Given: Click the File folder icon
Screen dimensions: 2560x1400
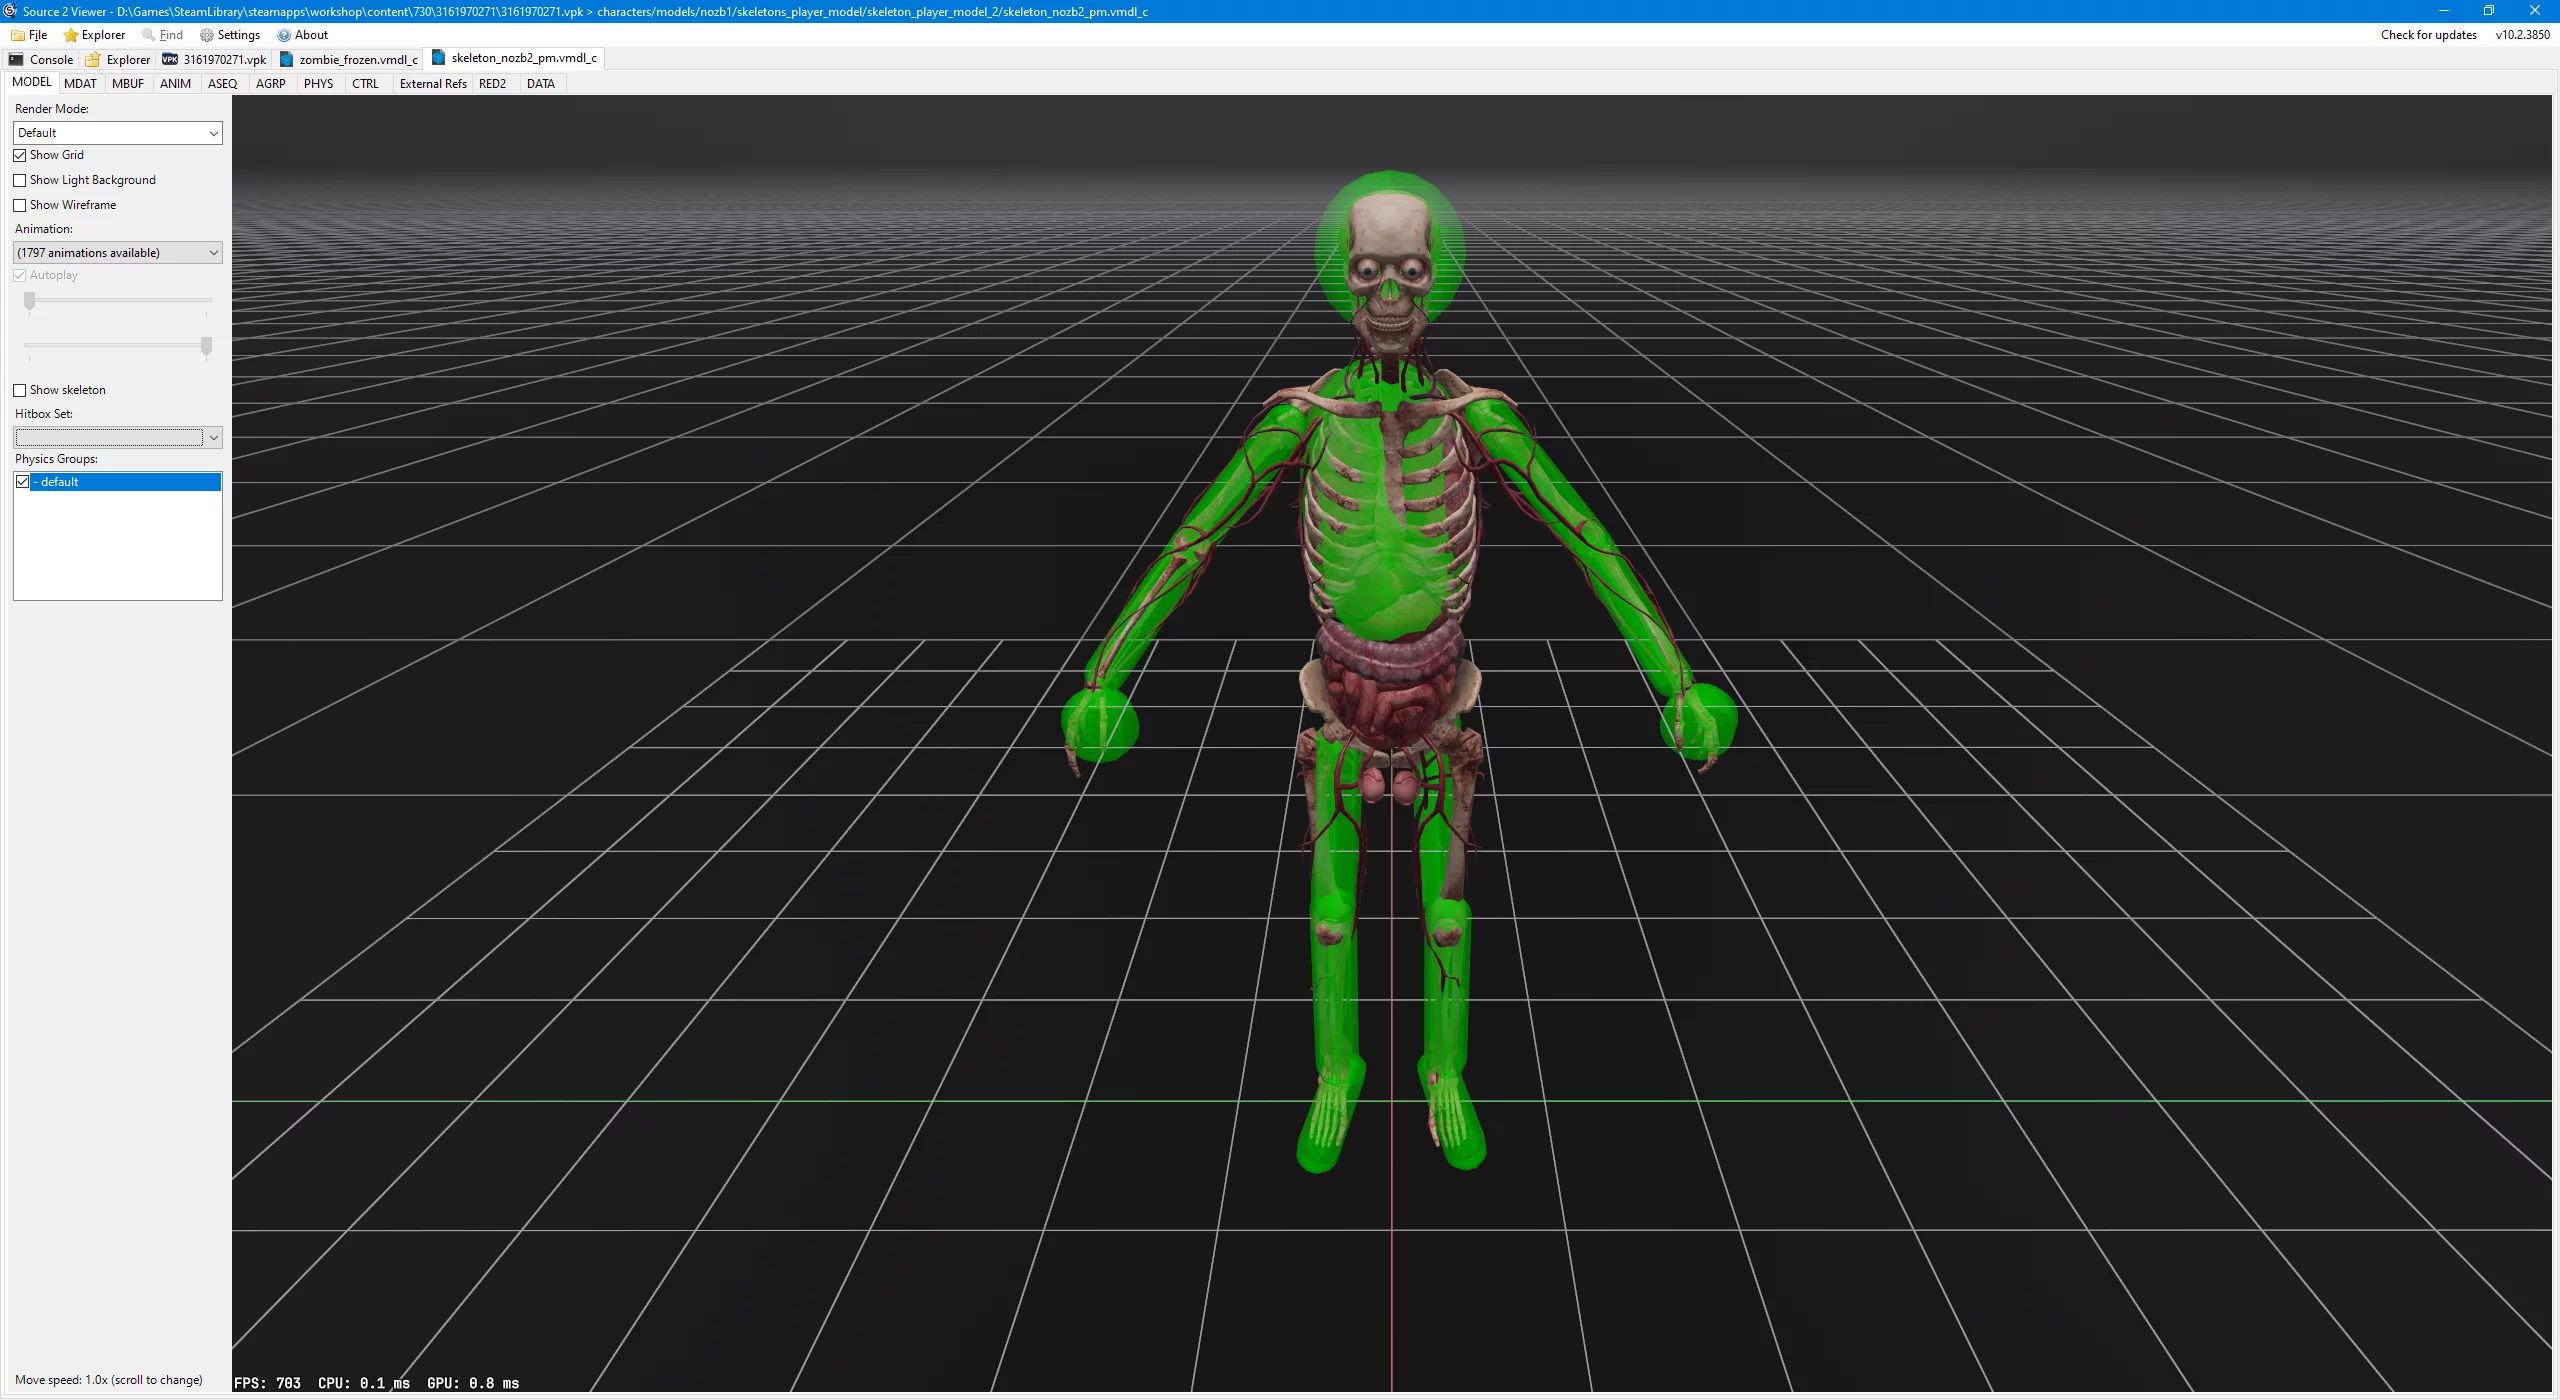Looking at the screenshot, I should coord(18,35).
